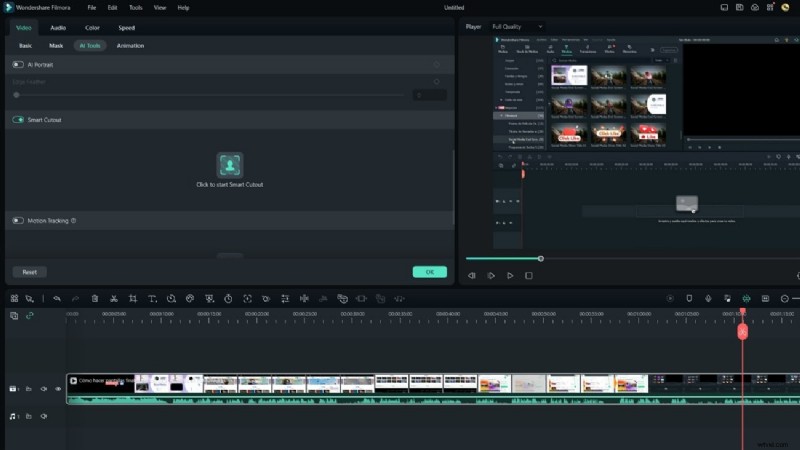The height and width of the screenshot is (450, 800).
Task: Open the File menu
Action: (x=91, y=8)
